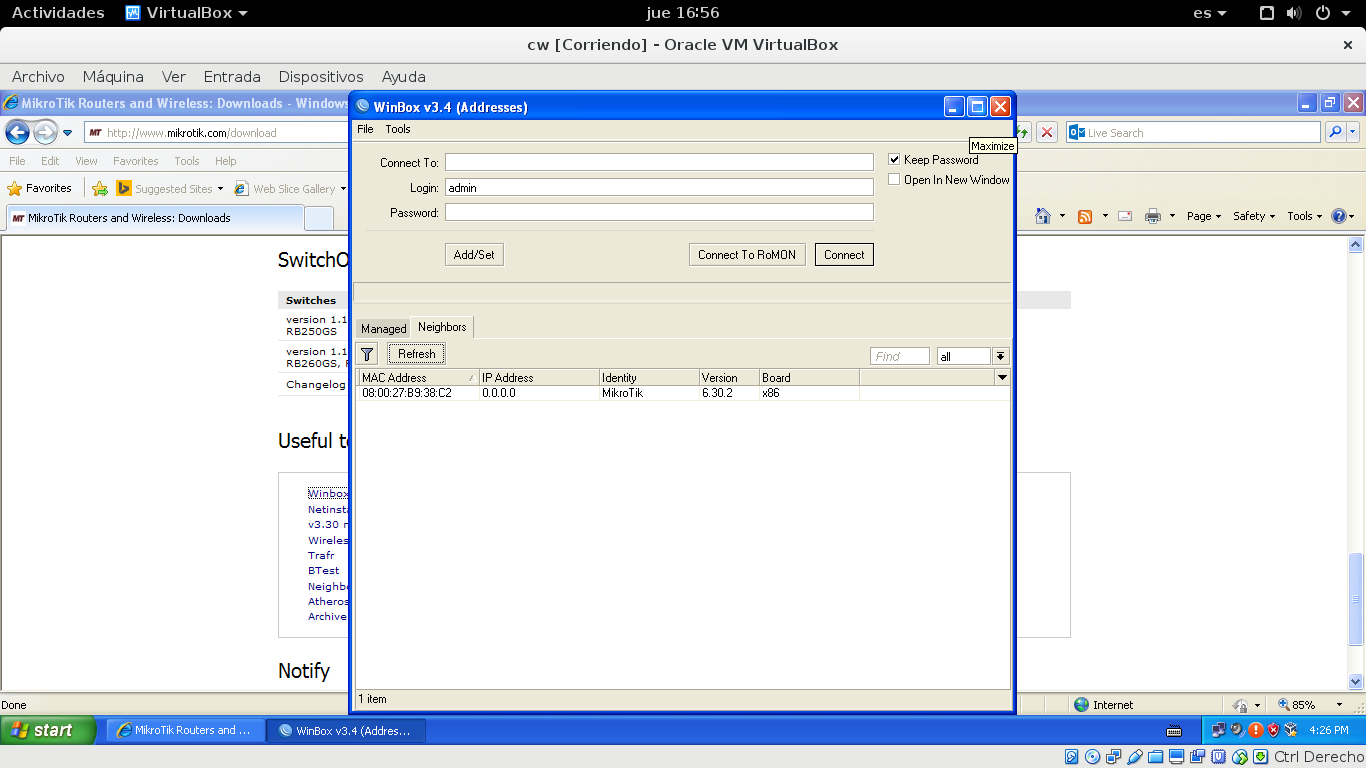Enable the Open In New Window checkbox
1366x768 pixels.
point(895,179)
